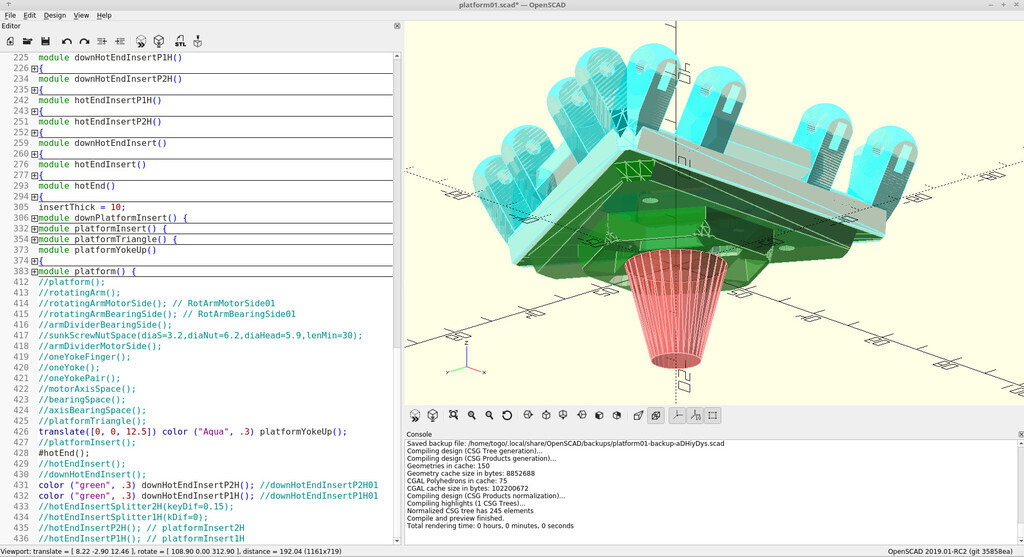Click Render icon in the viewer toolbar
Image resolution: width=1024 pixels, height=557 pixels.
pos(432,415)
